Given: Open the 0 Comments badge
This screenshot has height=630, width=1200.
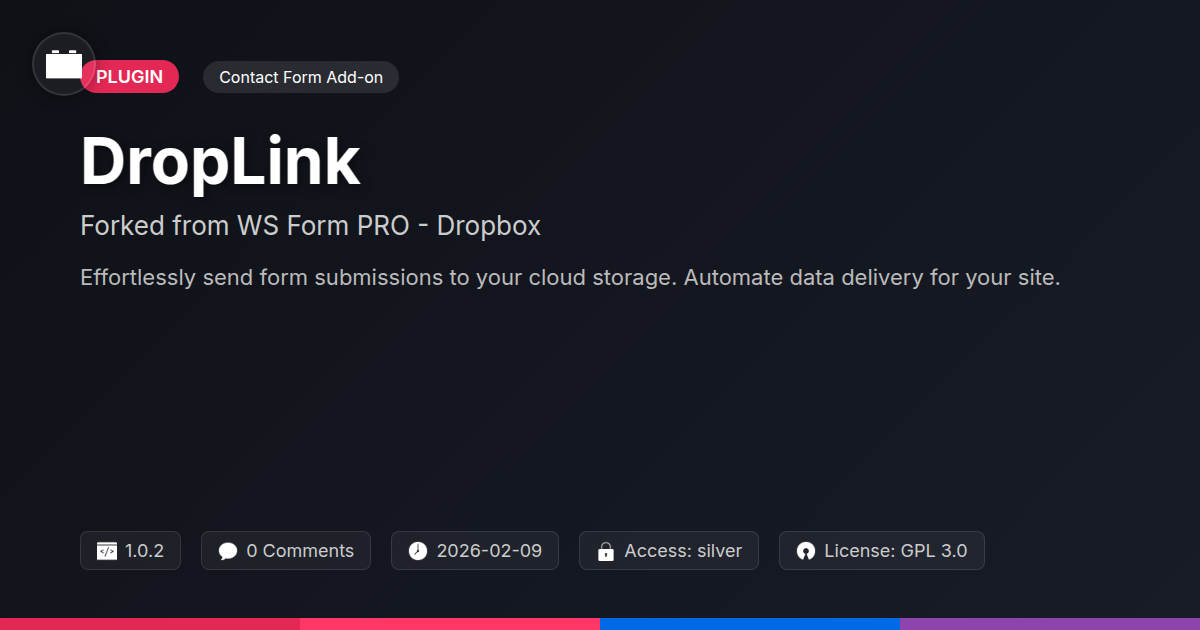Looking at the screenshot, I should 286,551.
